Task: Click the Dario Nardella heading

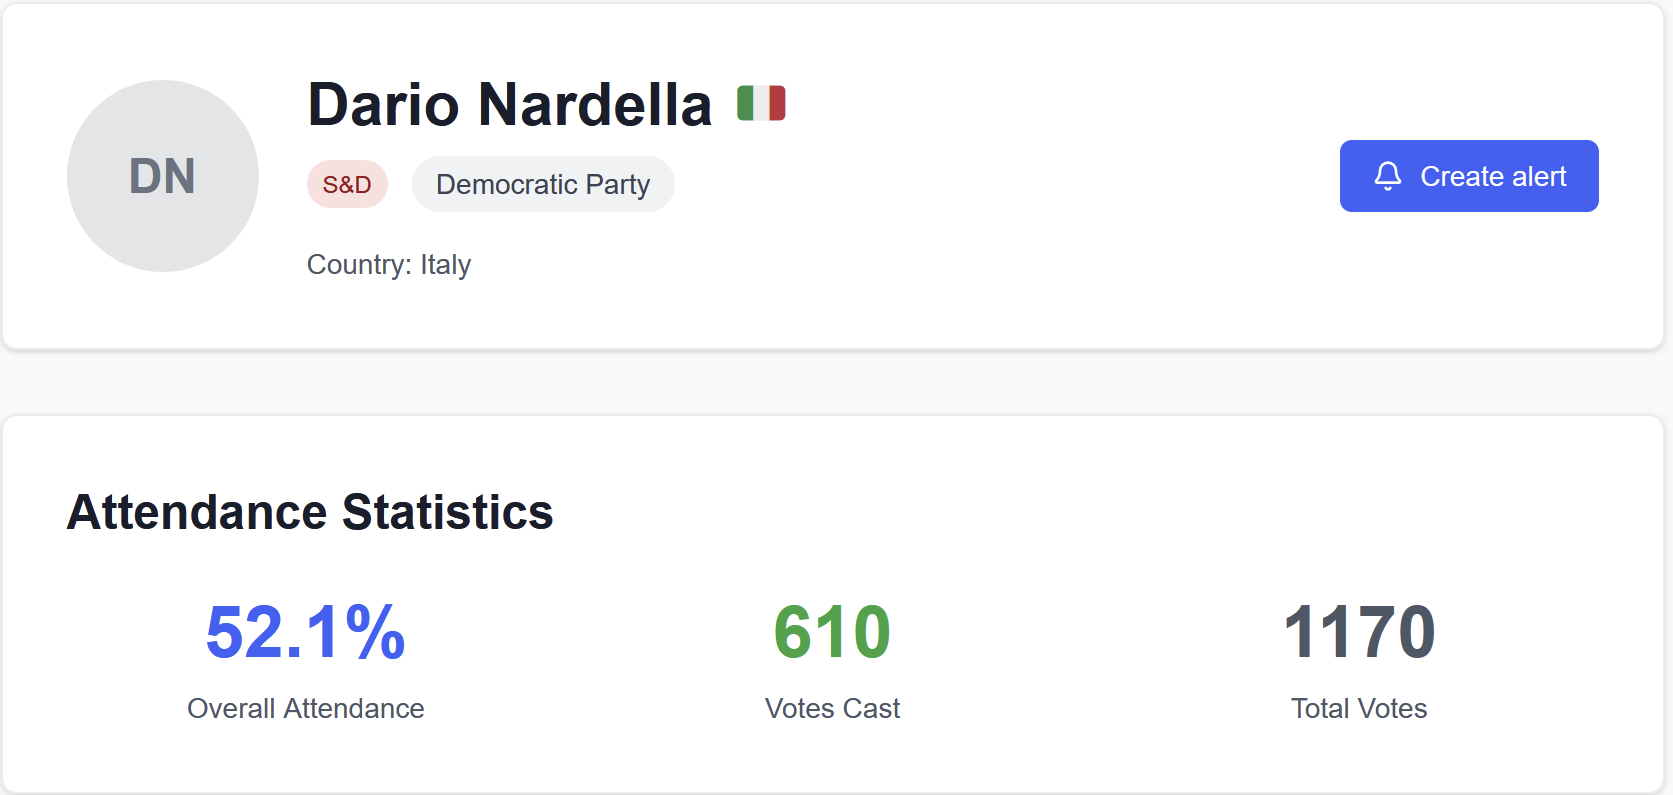Action: pos(509,104)
